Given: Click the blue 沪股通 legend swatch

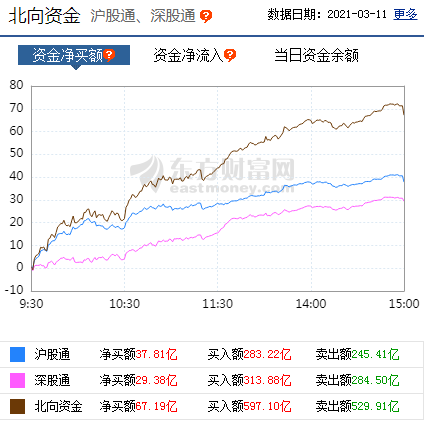Looking at the screenshot, I should click(x=17, y=354).
